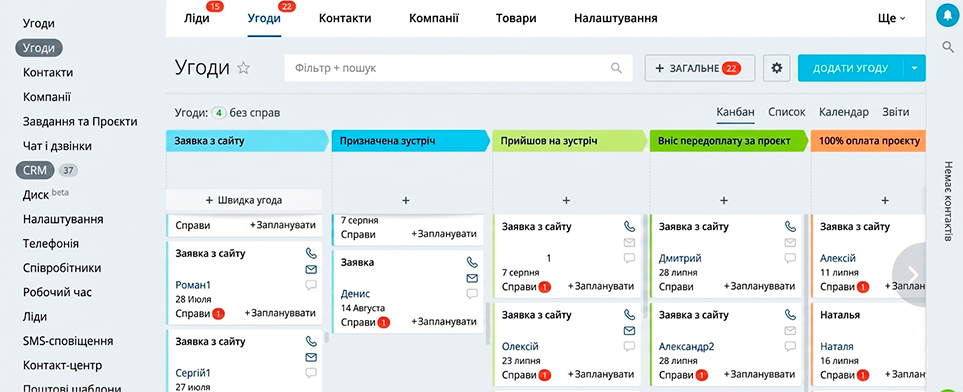Open Робочий час in sidebar

[x=57, y=292]
